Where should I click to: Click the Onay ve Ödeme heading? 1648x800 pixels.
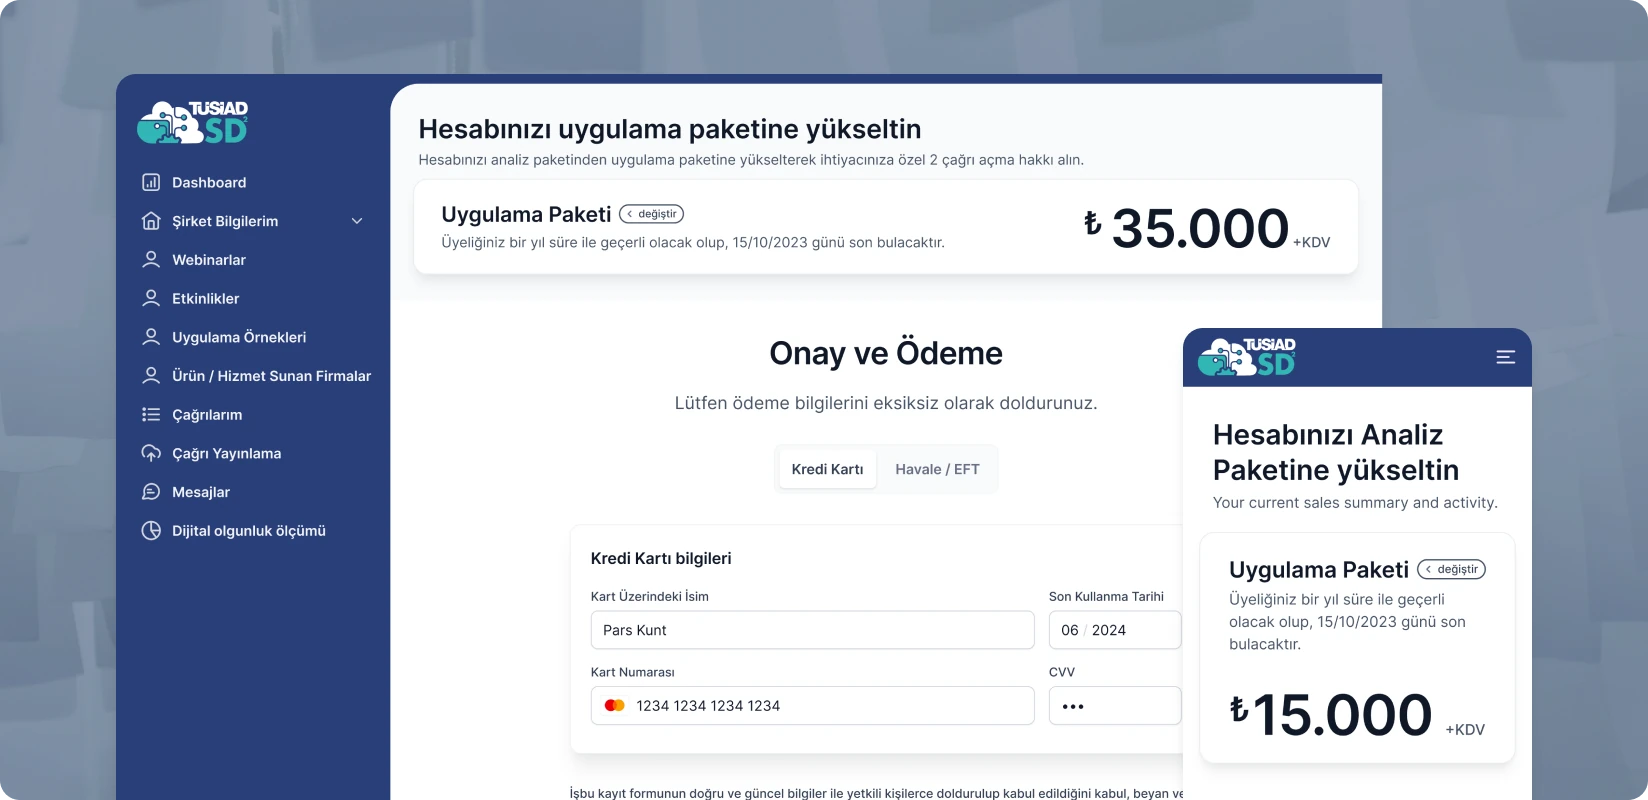pos(886,353)
